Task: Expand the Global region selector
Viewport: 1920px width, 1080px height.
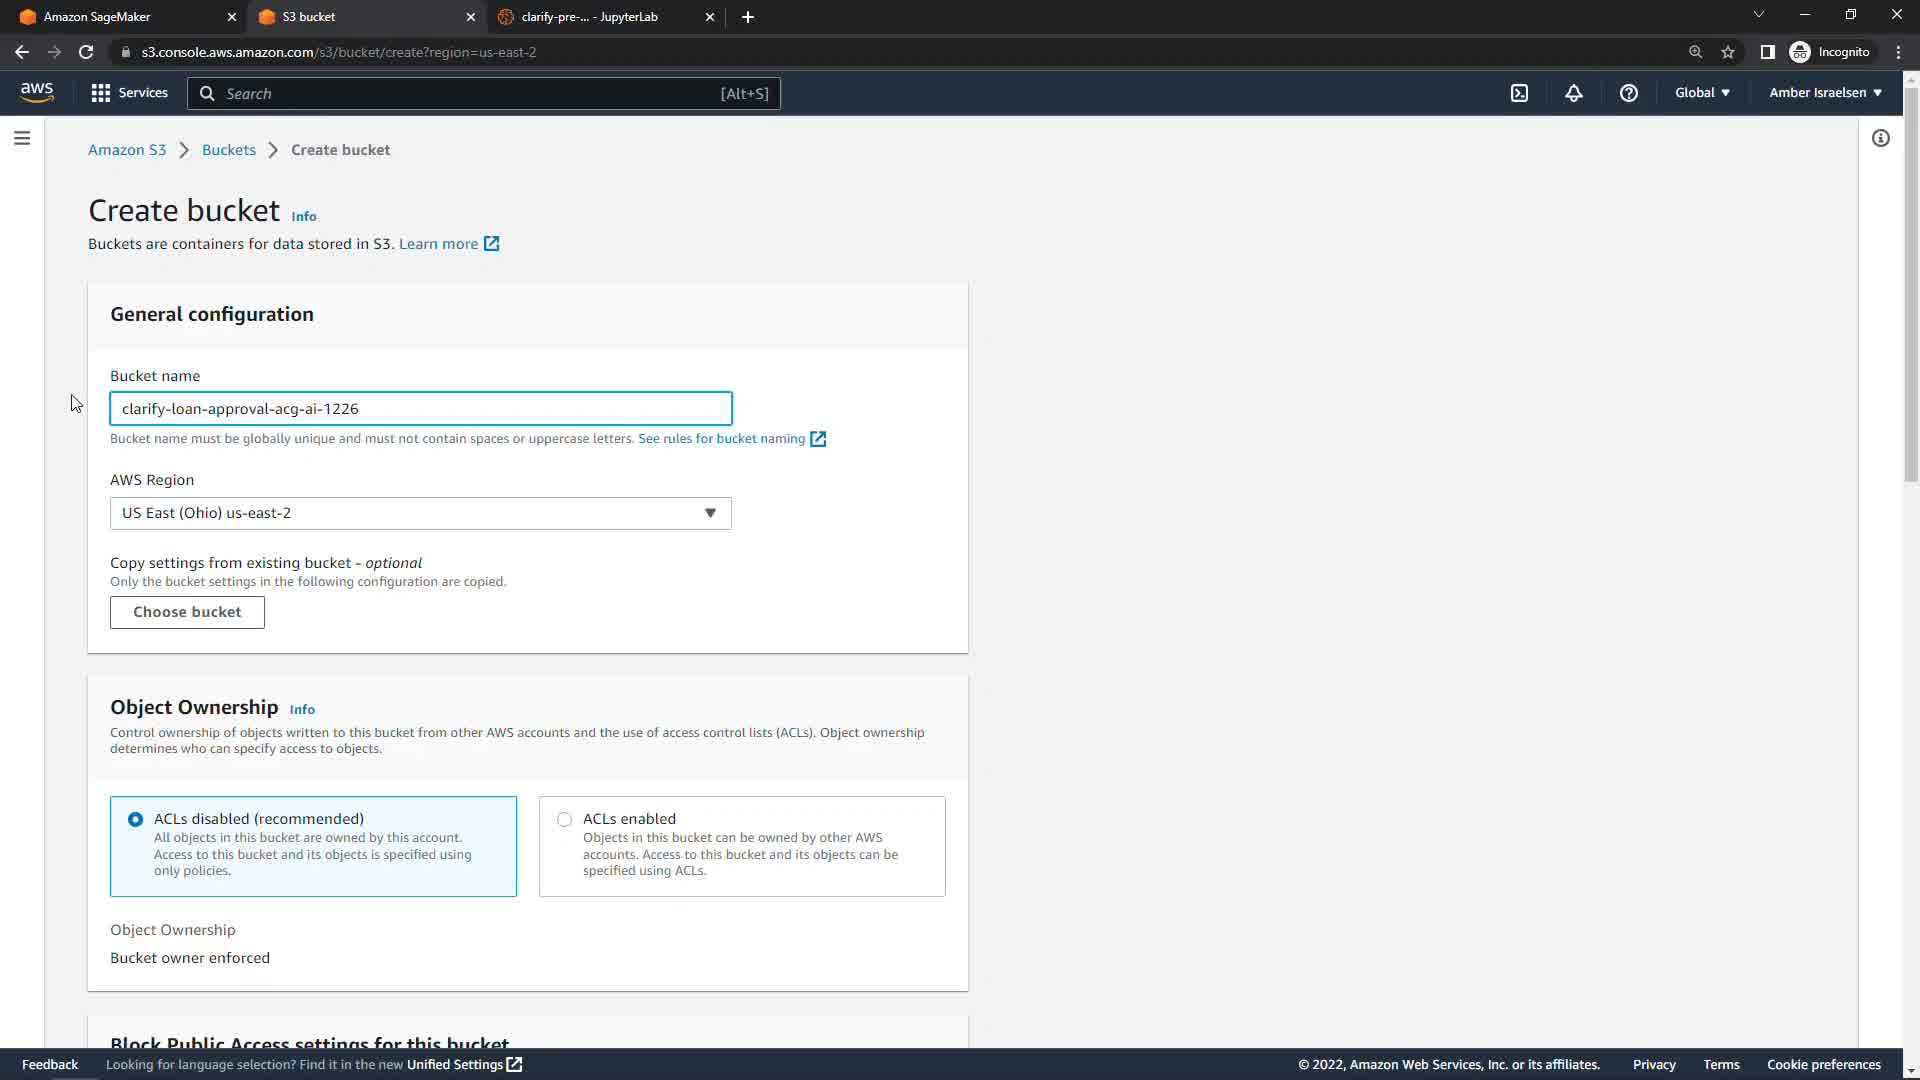Action: click(x=1702, y=93)
